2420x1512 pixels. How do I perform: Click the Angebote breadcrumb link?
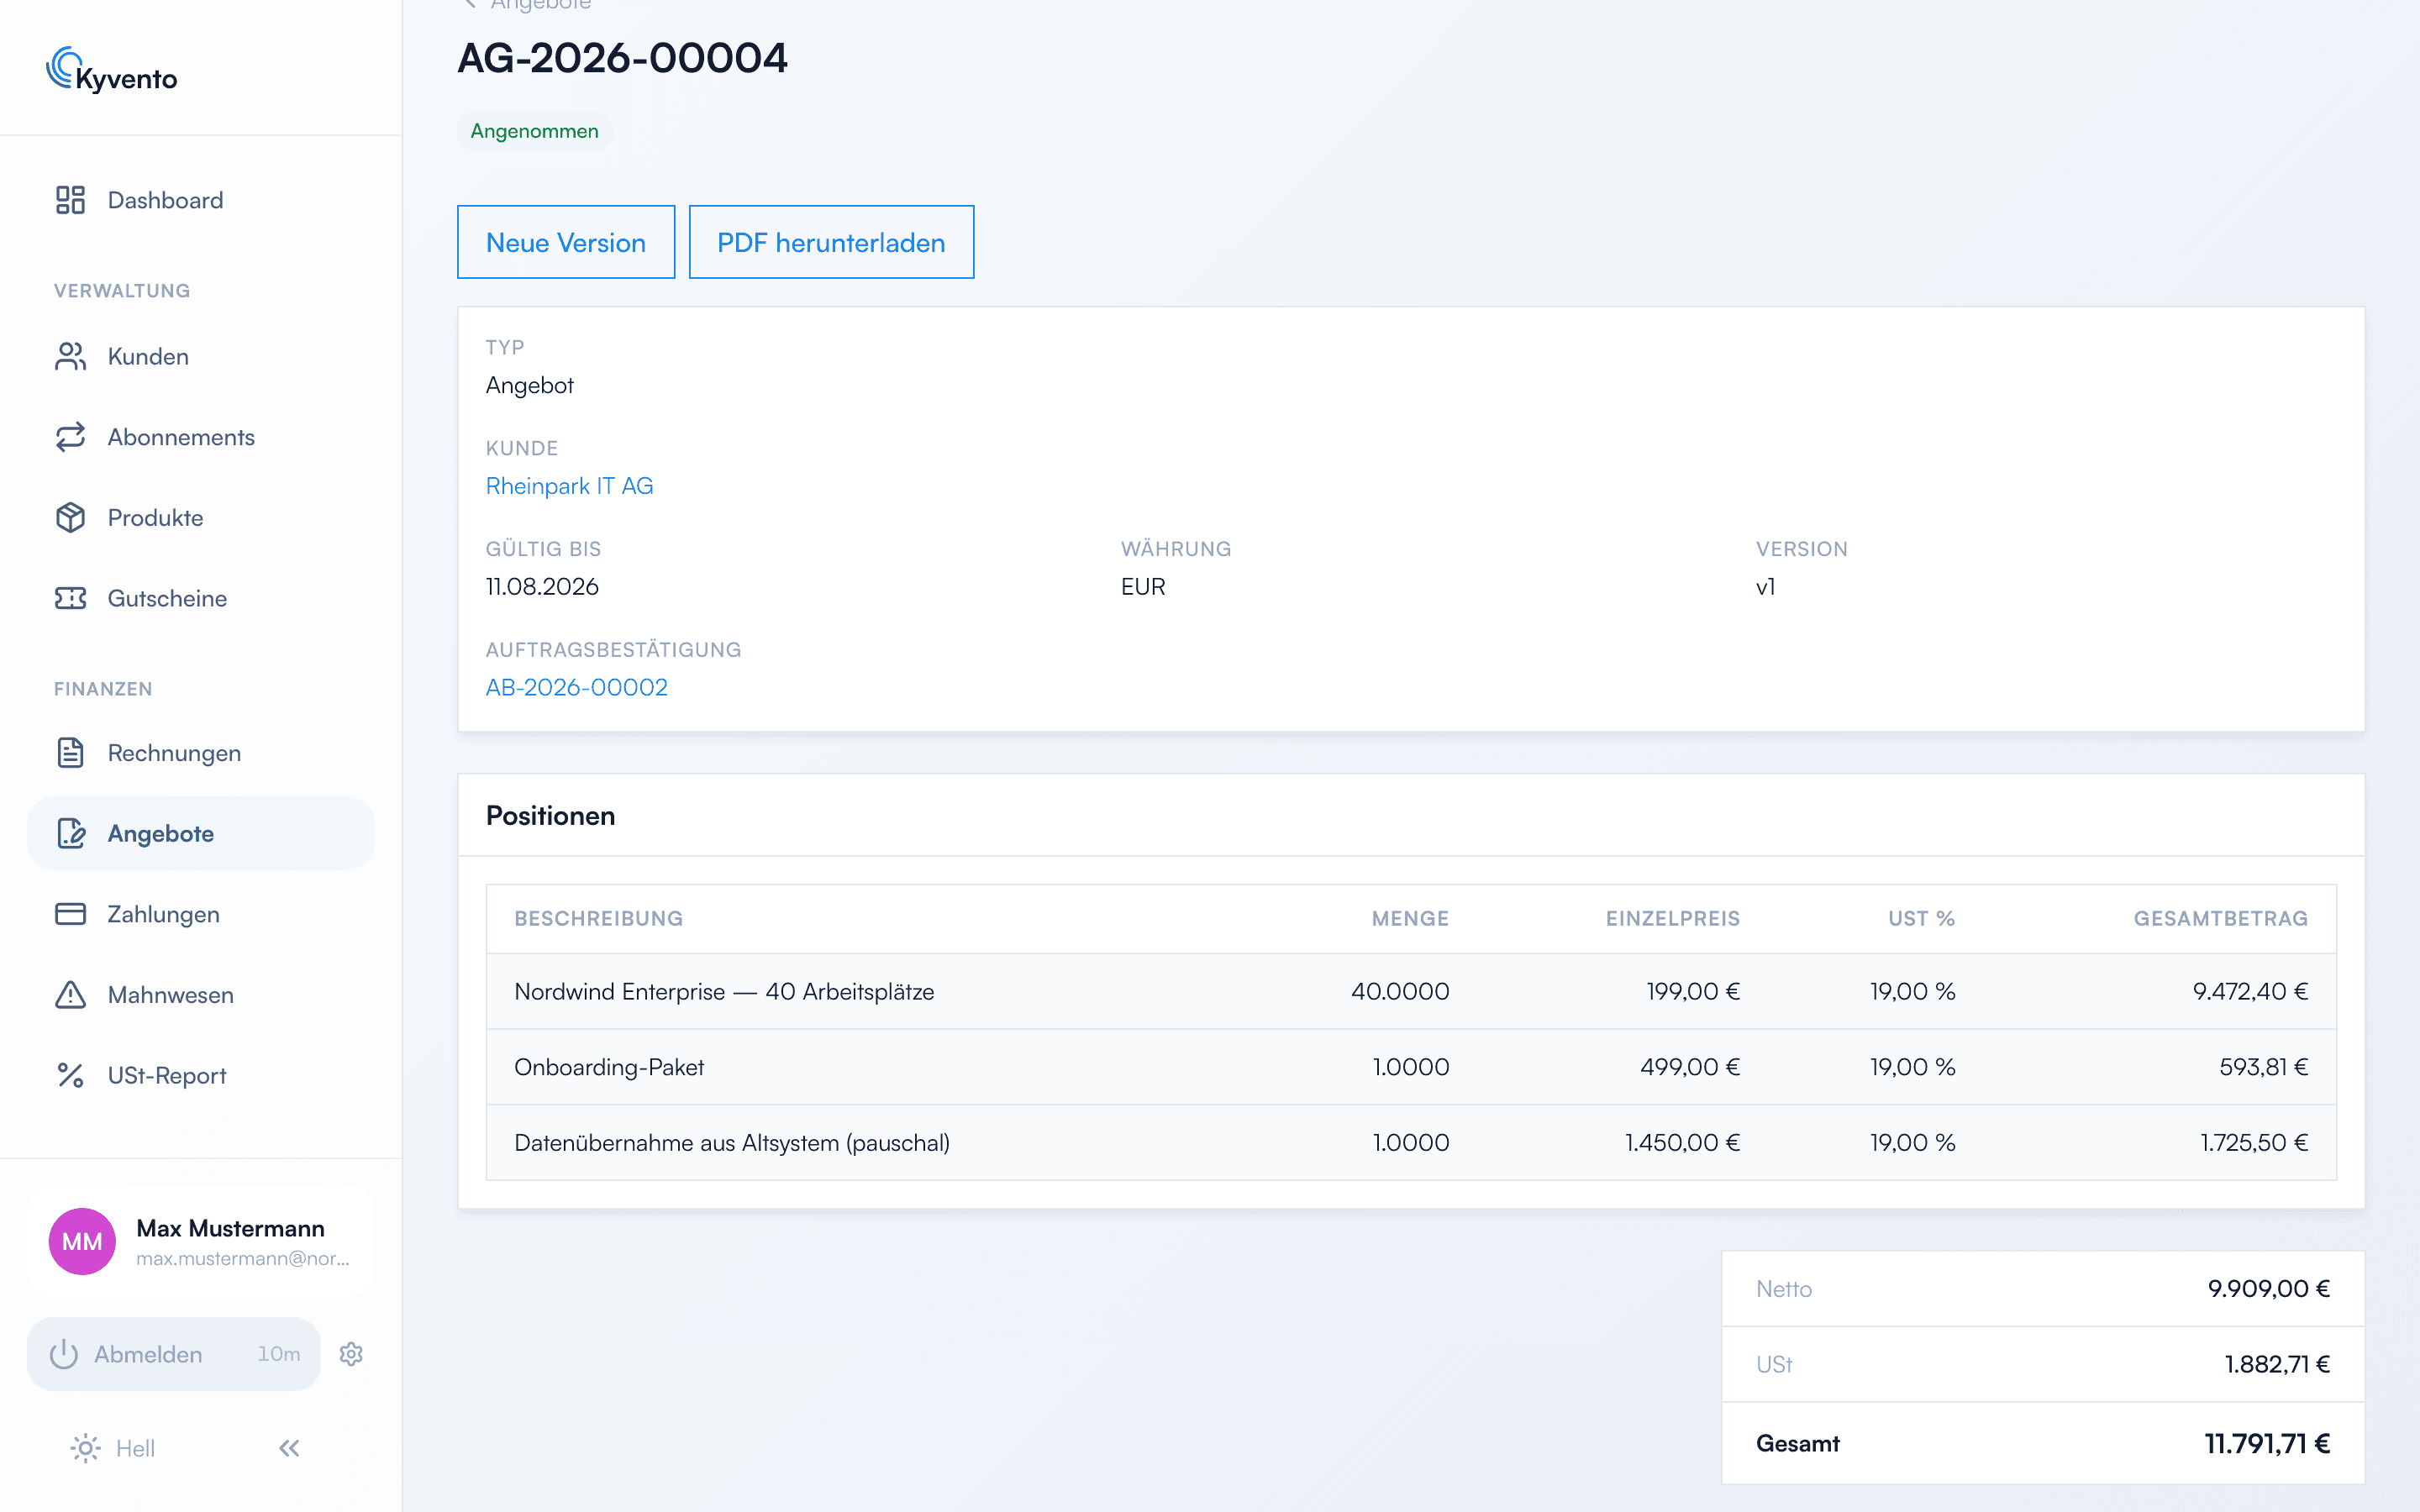[541, 4]
